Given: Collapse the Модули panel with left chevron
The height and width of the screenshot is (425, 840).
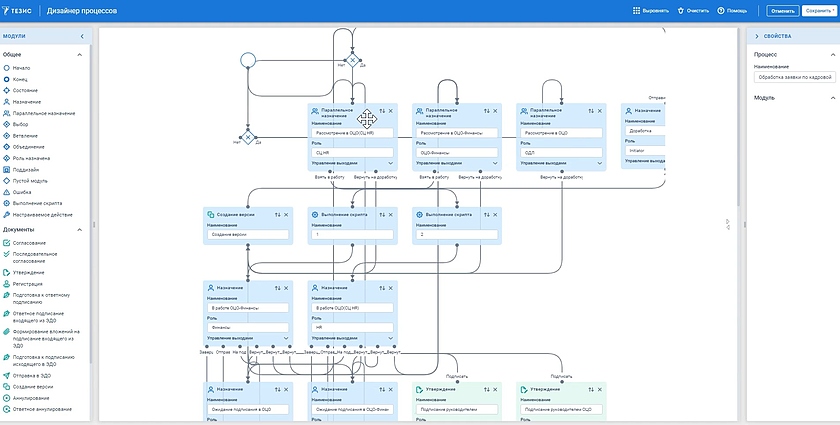Looking at the screenshot, I should click(x=82, y=36).
